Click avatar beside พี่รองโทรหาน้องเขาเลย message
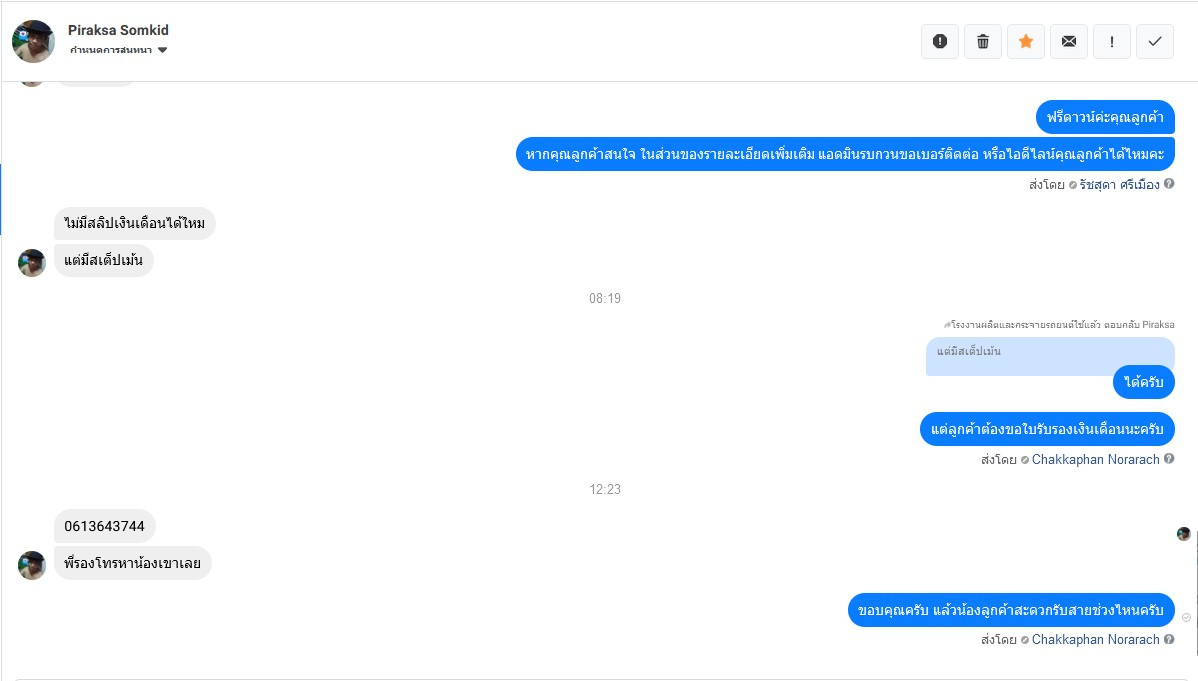This screenshot has width=1198, height=681. point(32,565)
